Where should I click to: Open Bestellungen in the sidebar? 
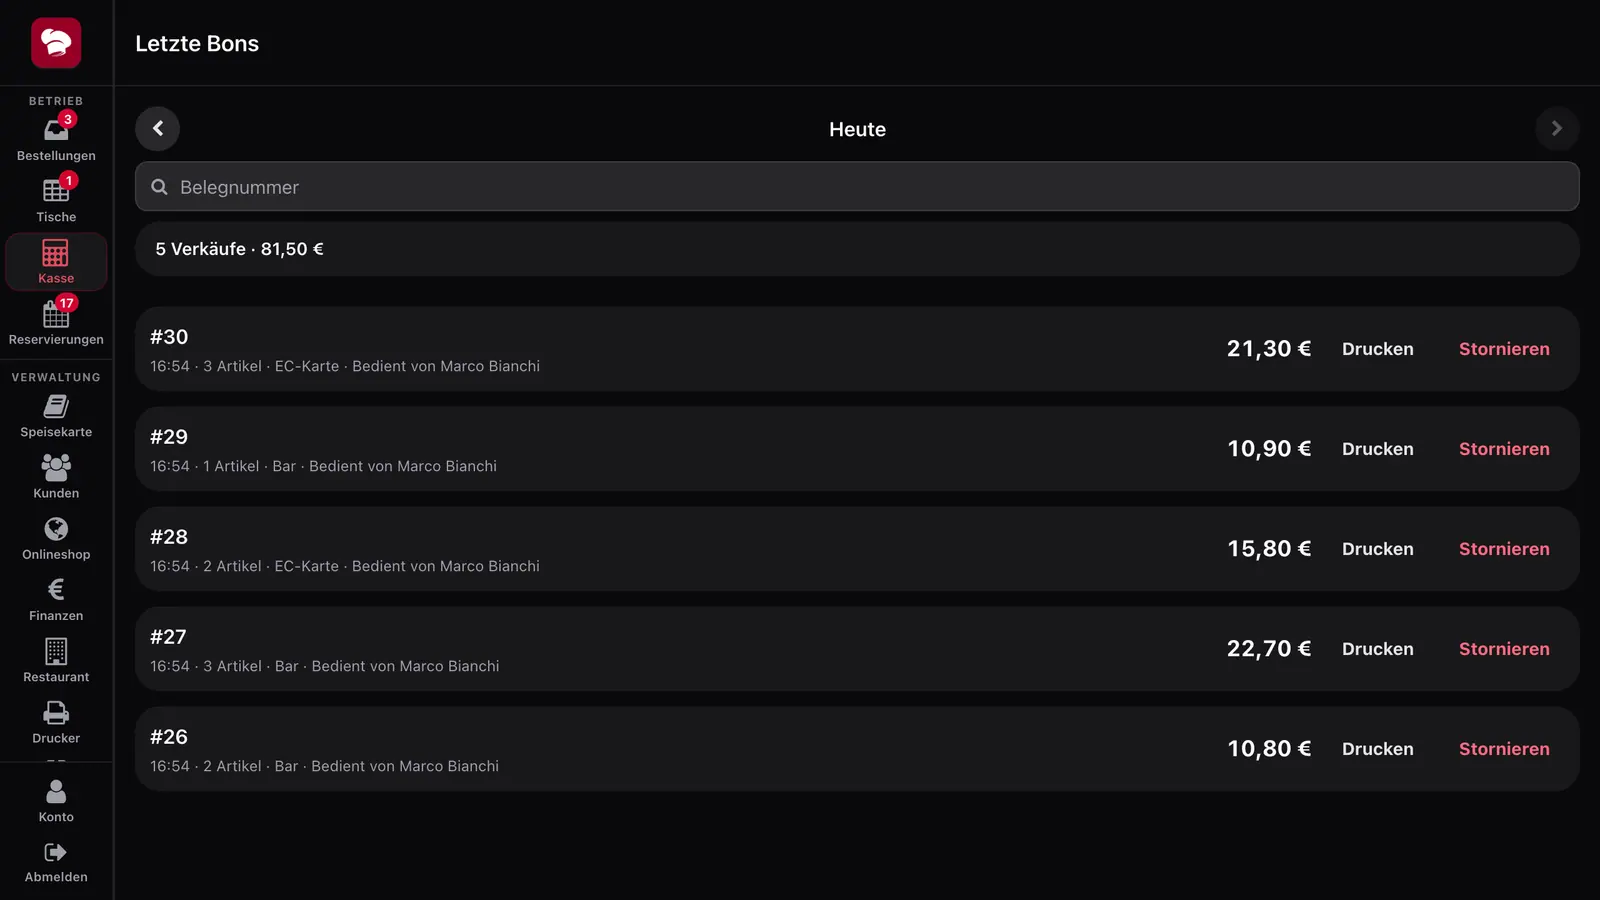(x=56, y=139)
